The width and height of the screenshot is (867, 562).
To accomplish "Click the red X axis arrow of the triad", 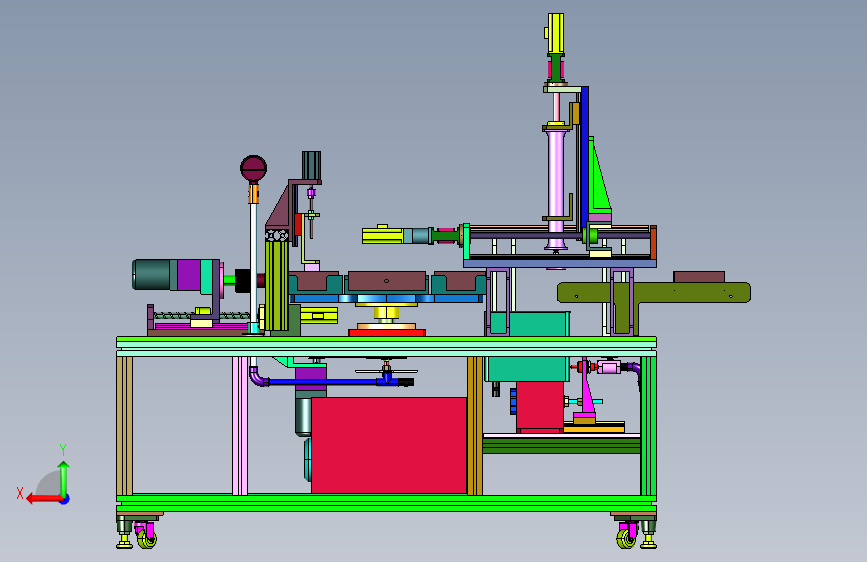I will point(44,499).
